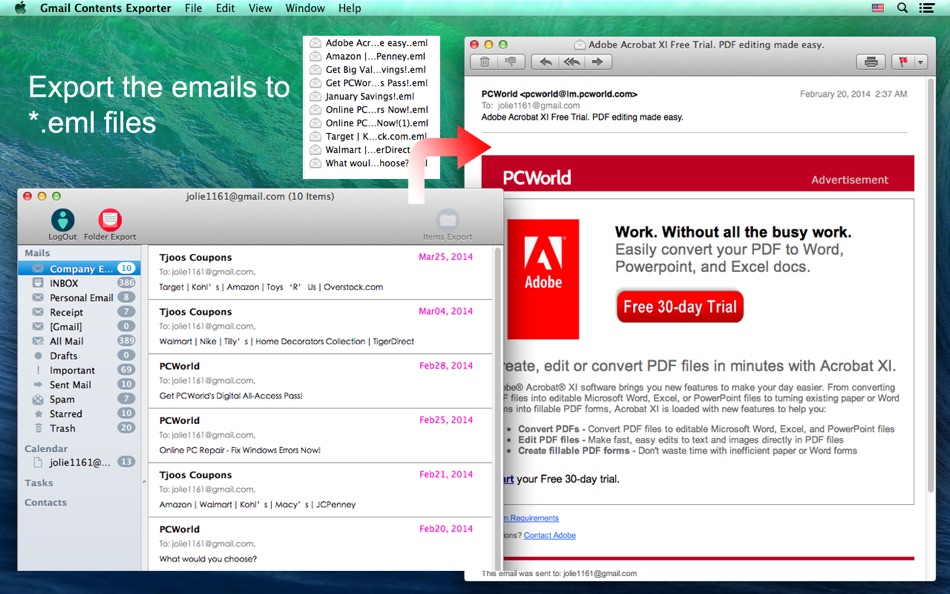Select the Important folder
This screenshot has width=950, height=594.
click(79, 370)
